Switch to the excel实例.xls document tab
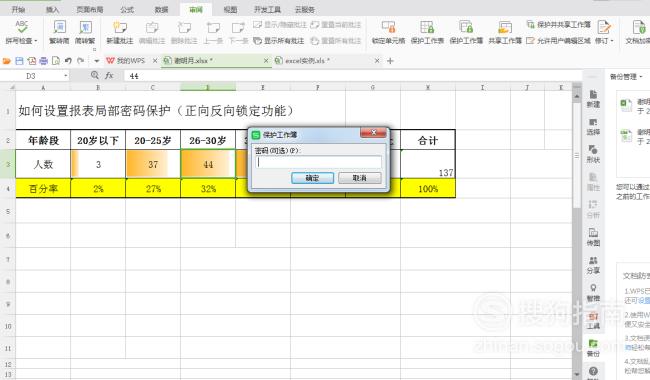Image resolution: width=650 pixels, height=380 pixels. click(307, 61)
